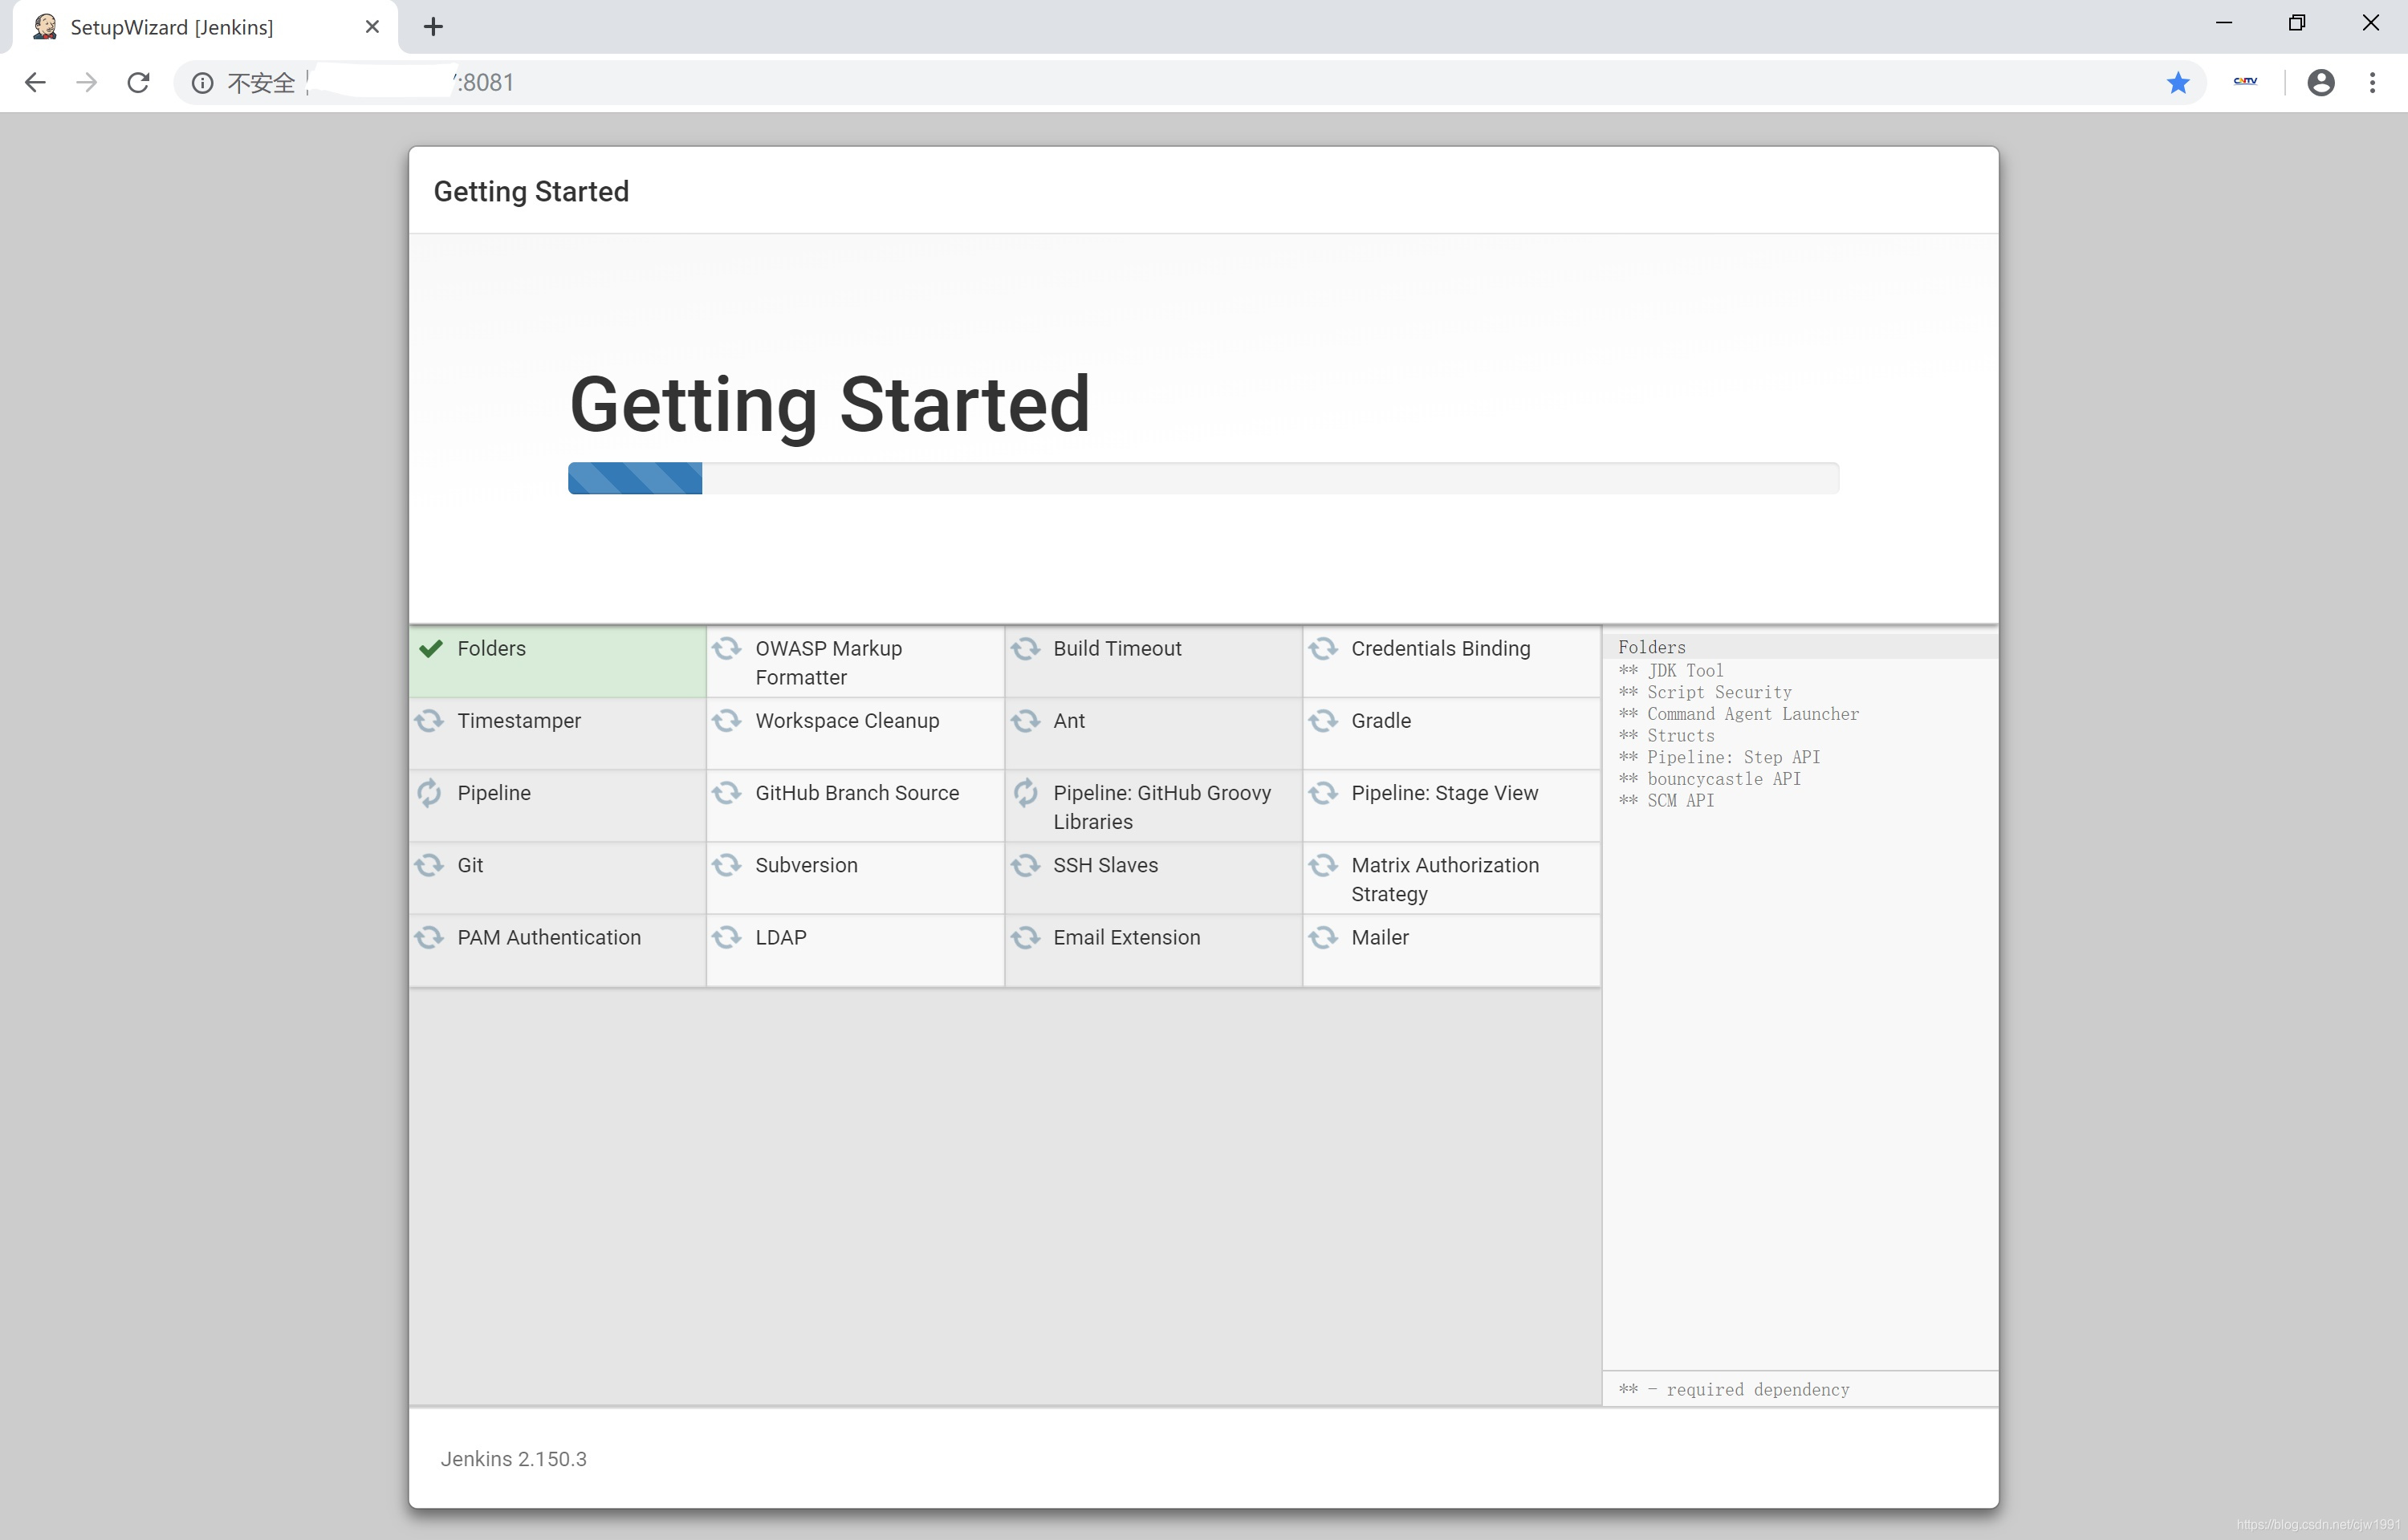
Task: Click the spinner icon beside Git
Action: (429, 865)
